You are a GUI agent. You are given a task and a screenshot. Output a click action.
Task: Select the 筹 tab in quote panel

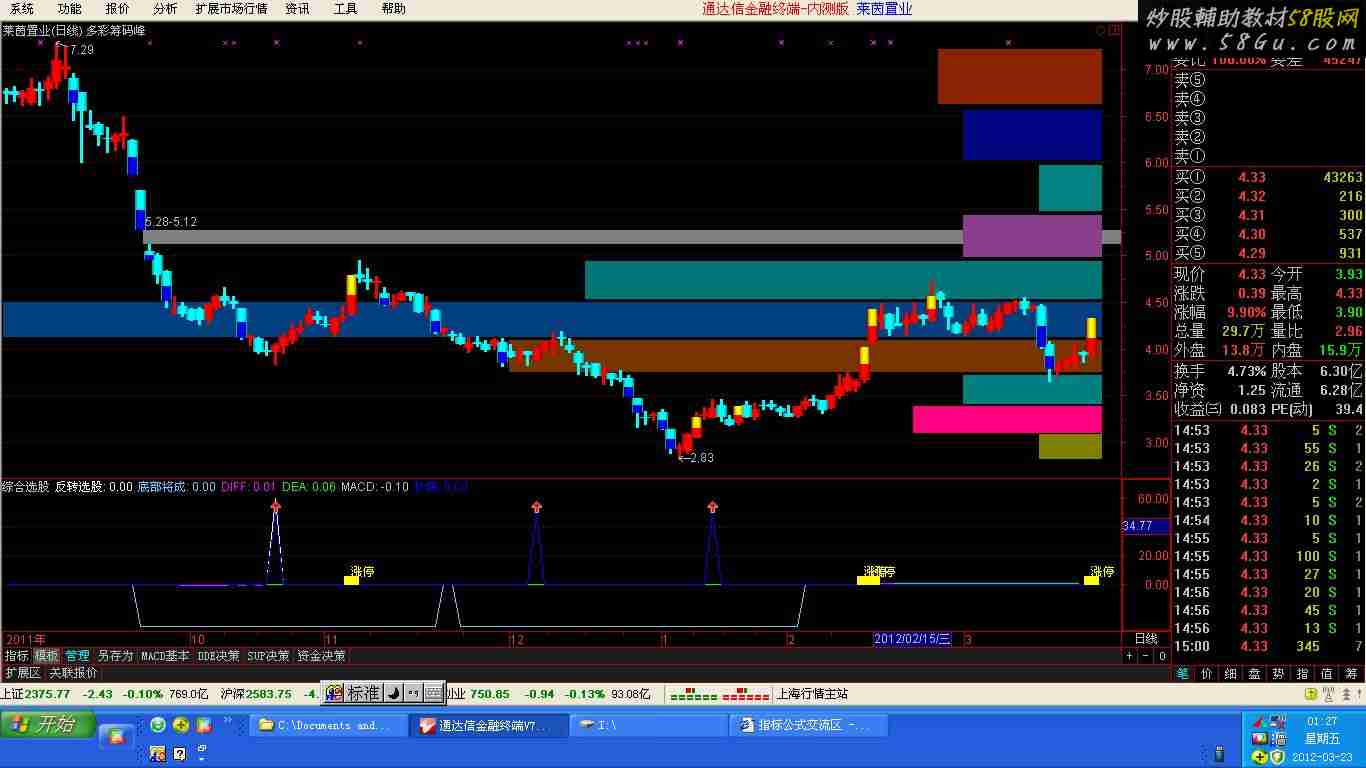[x=1351, y=674]
